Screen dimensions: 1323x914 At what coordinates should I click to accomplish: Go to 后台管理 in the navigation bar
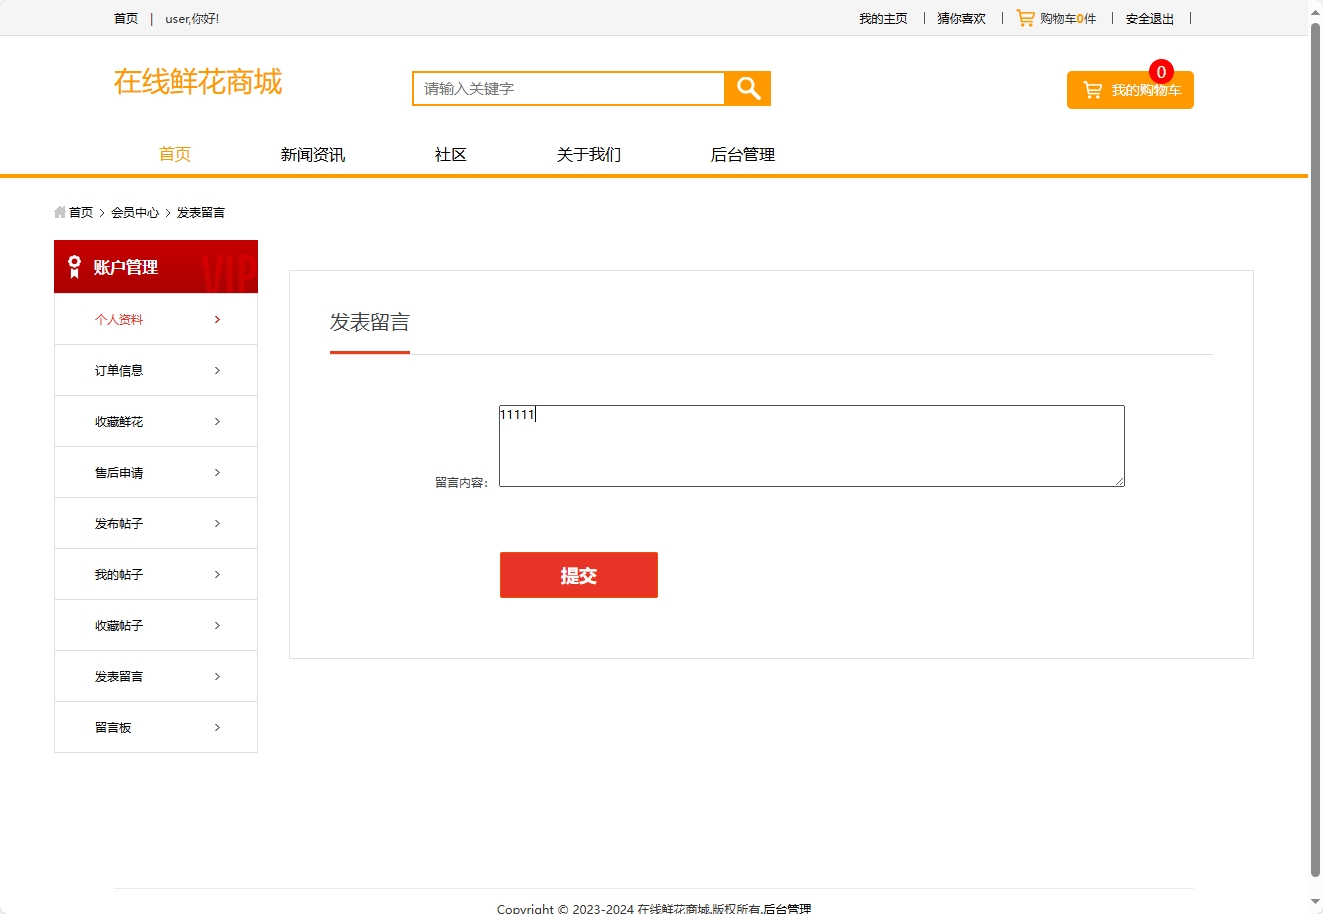click(x=742, y=154)
